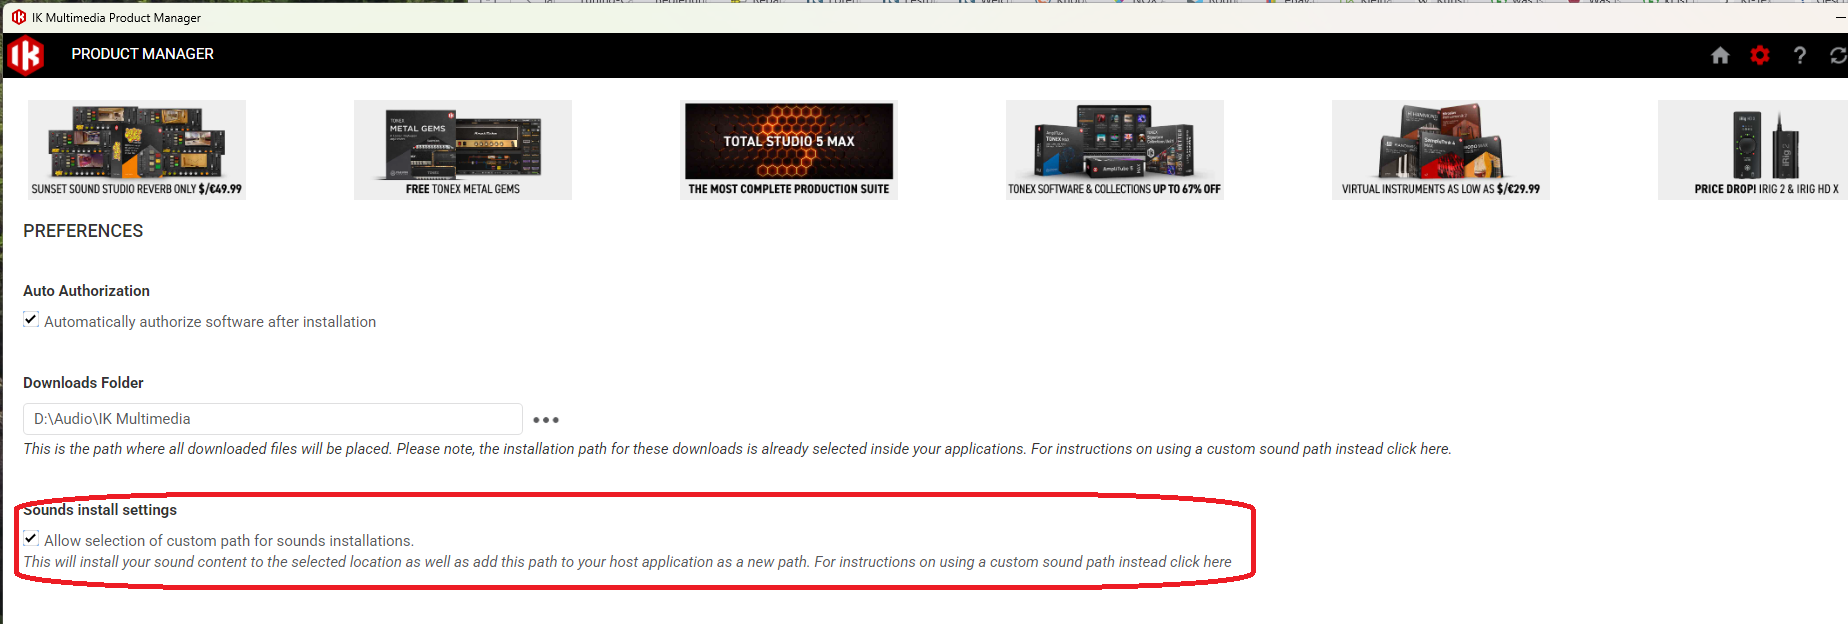Image resolution: width=1848 pixels, height=624 pixels.
Task: Go to the Home icon
Action: pyautogui.click(x=1720, y=56)
